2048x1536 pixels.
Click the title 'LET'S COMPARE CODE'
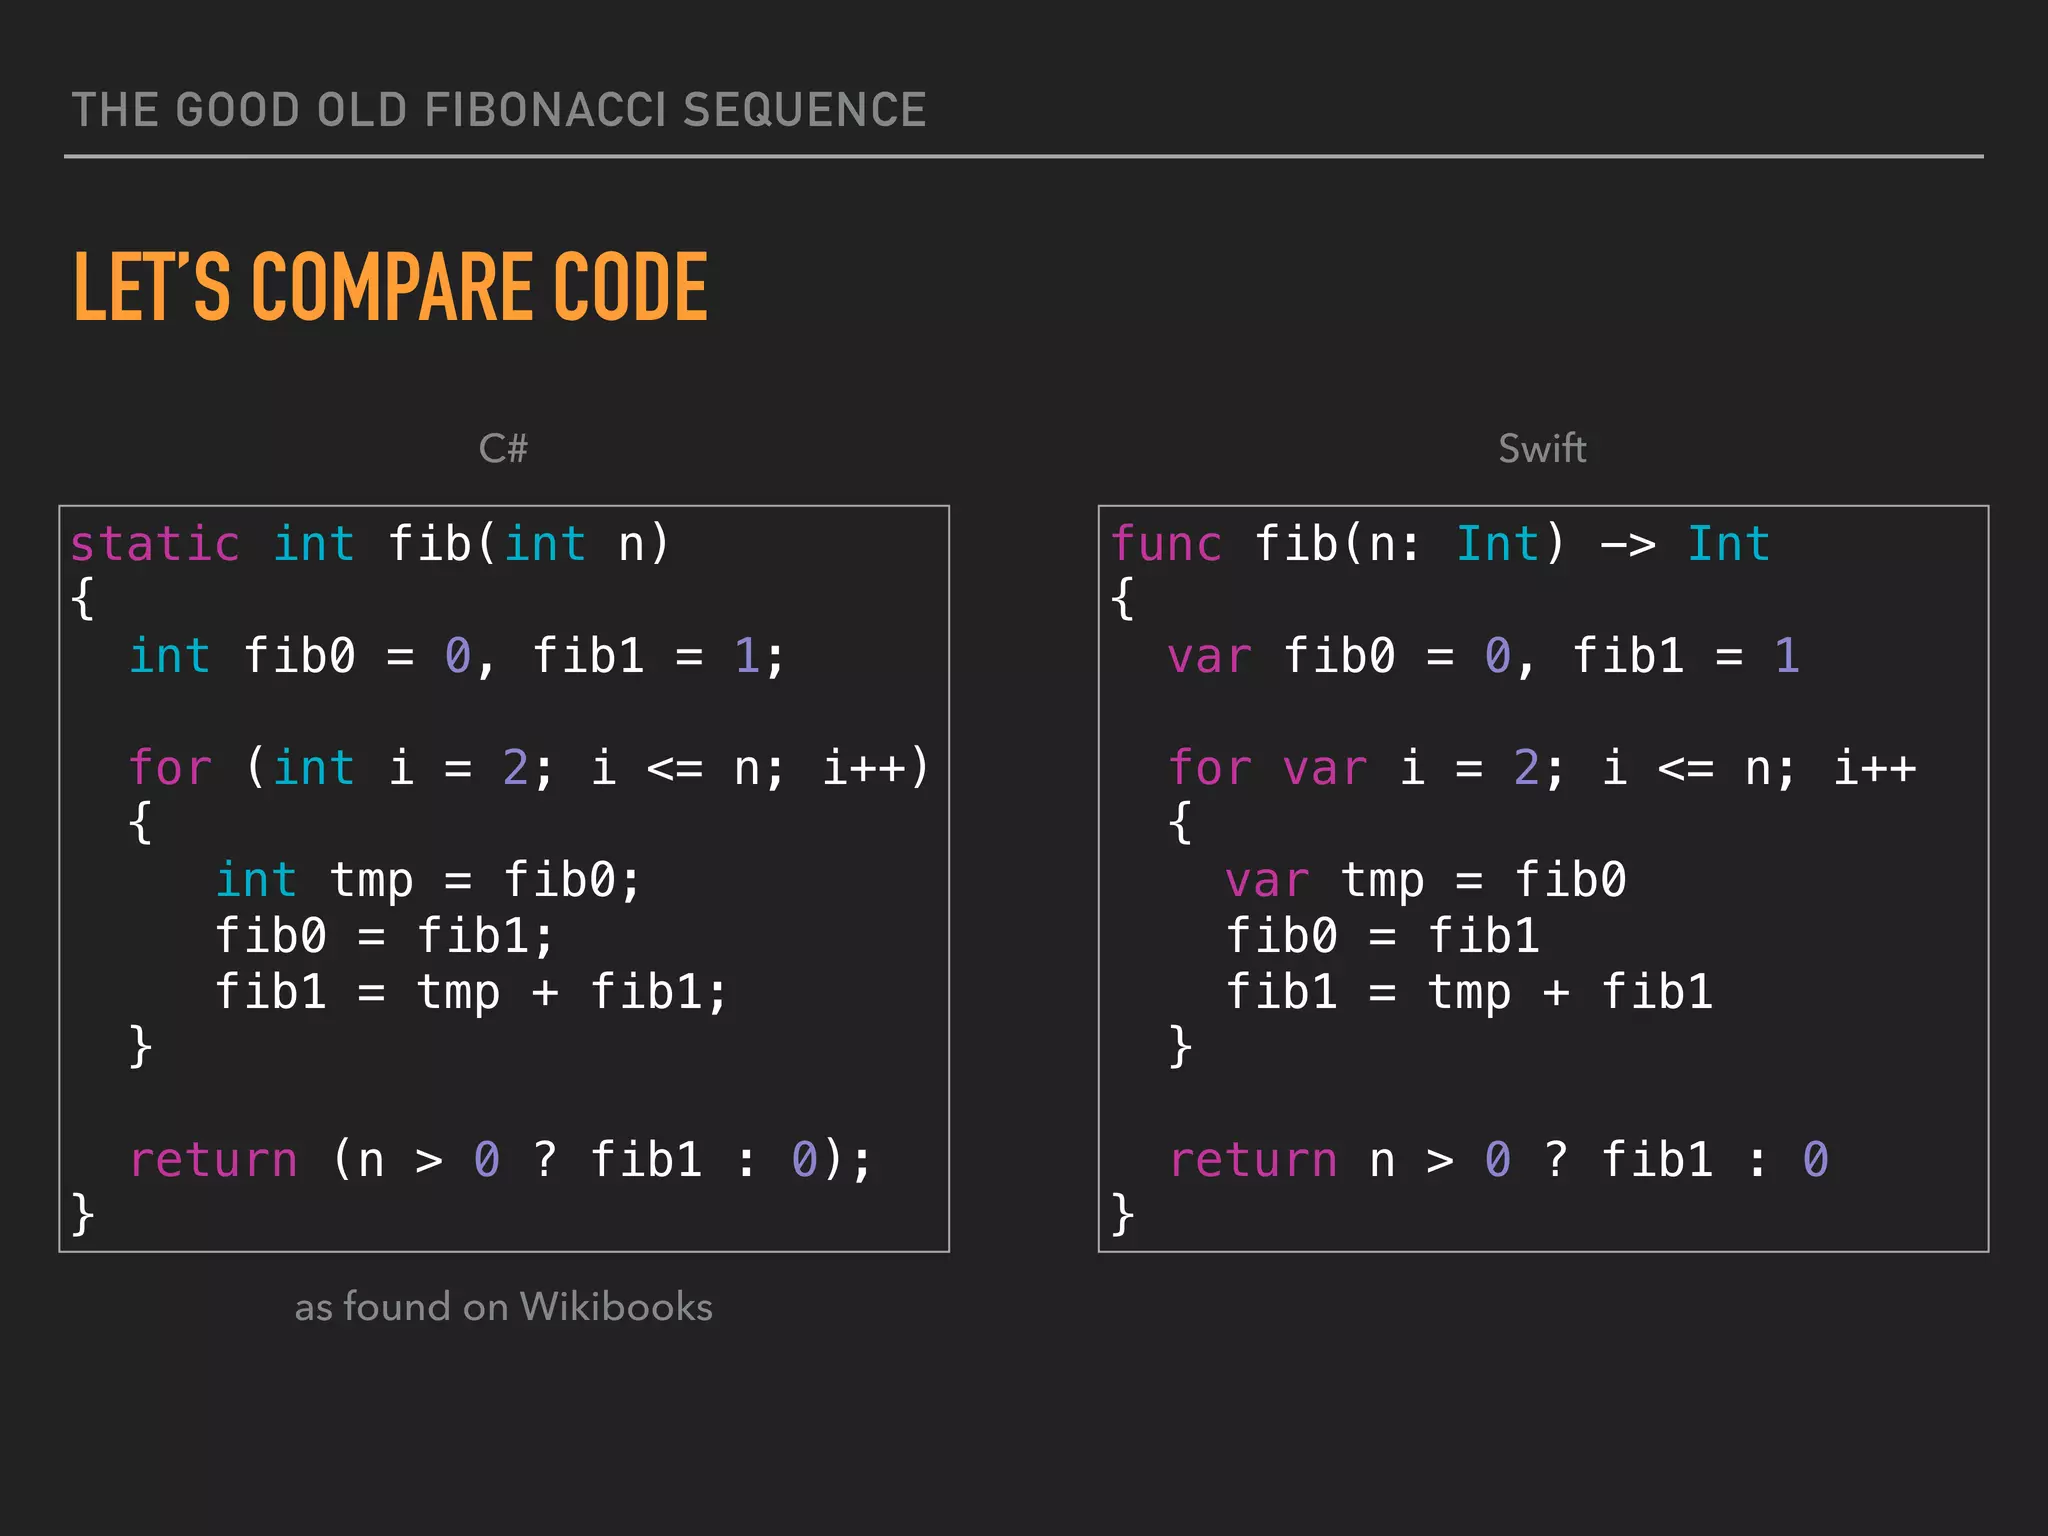pos(391,287)
